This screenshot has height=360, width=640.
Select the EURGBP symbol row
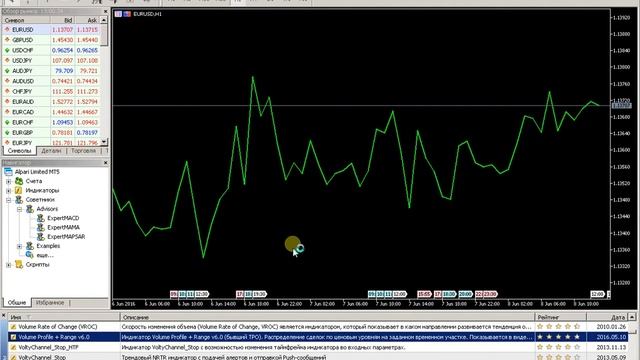[51, 133]
